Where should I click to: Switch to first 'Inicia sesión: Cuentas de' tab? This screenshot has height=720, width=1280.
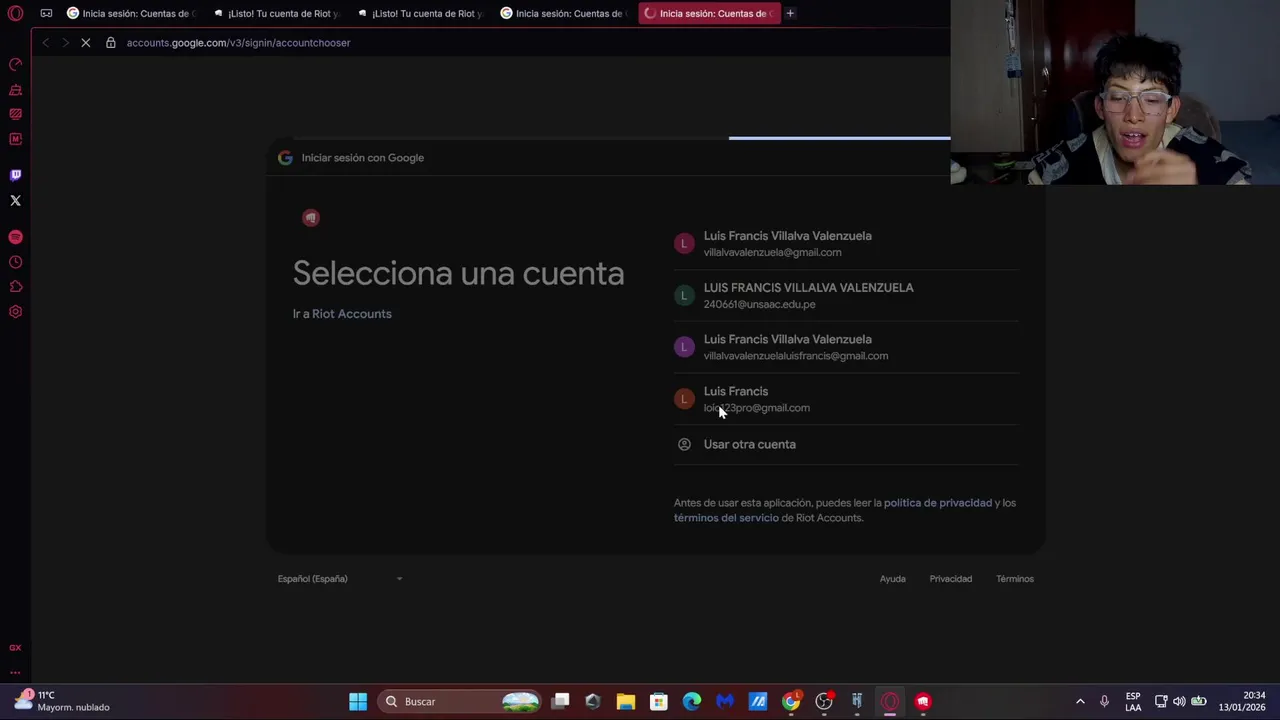[130, 13]
